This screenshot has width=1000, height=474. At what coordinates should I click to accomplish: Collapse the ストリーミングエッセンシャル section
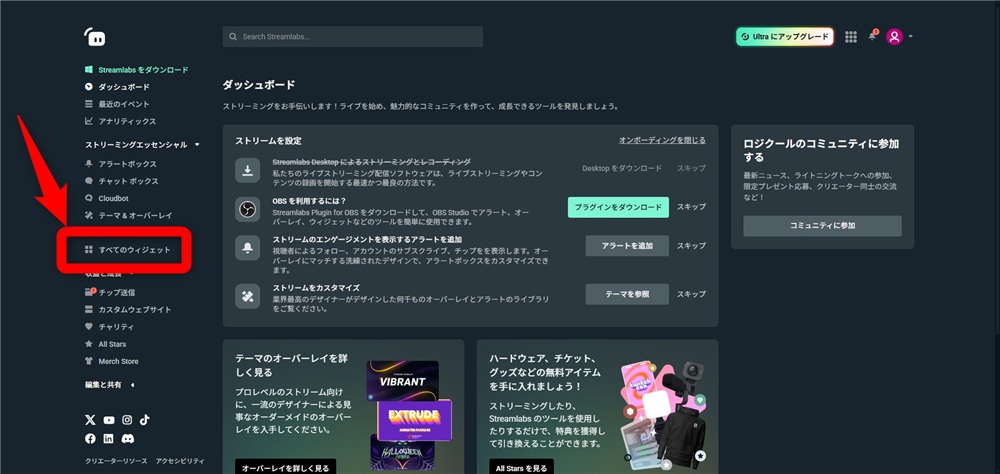[x=197, y=145]
